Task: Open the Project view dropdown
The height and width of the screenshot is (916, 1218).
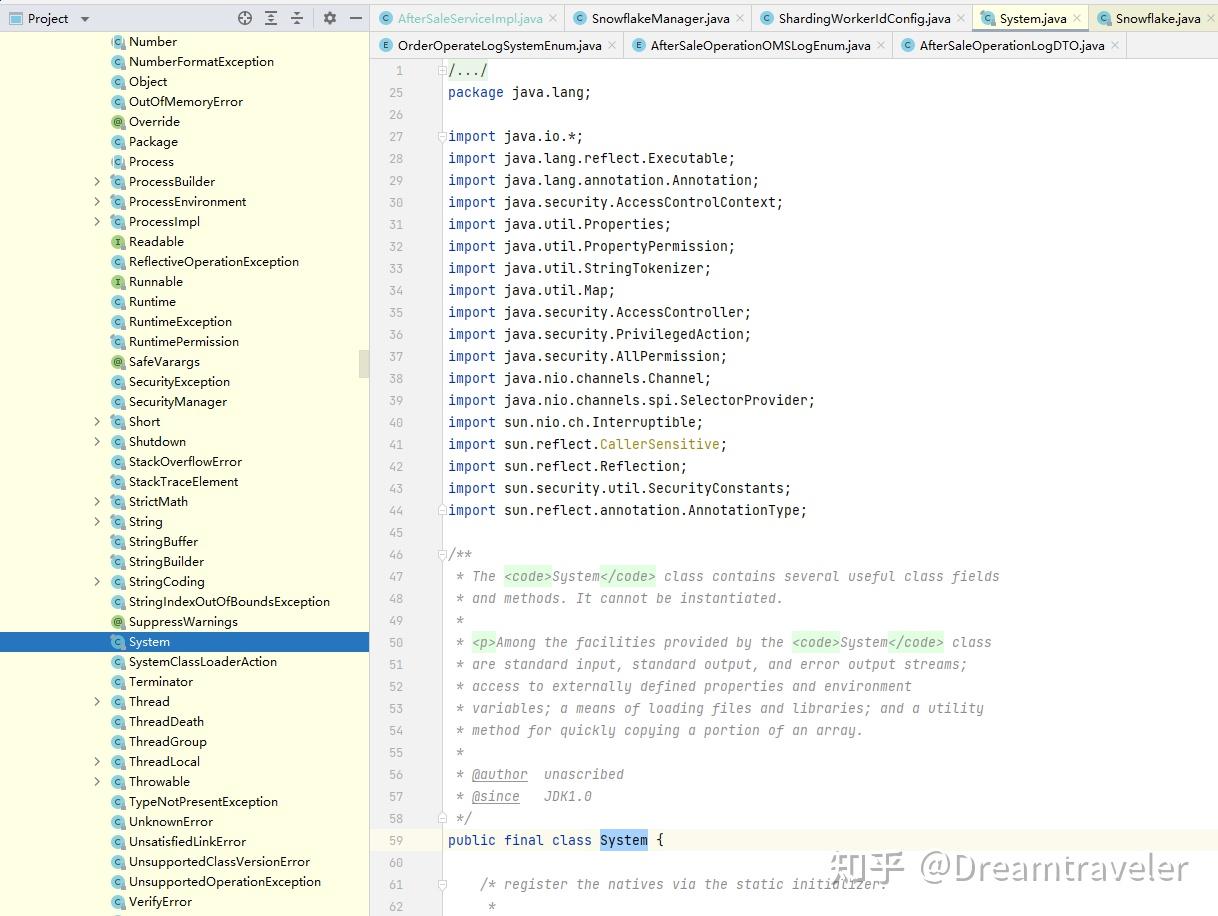Action: (x=84, y=19)
